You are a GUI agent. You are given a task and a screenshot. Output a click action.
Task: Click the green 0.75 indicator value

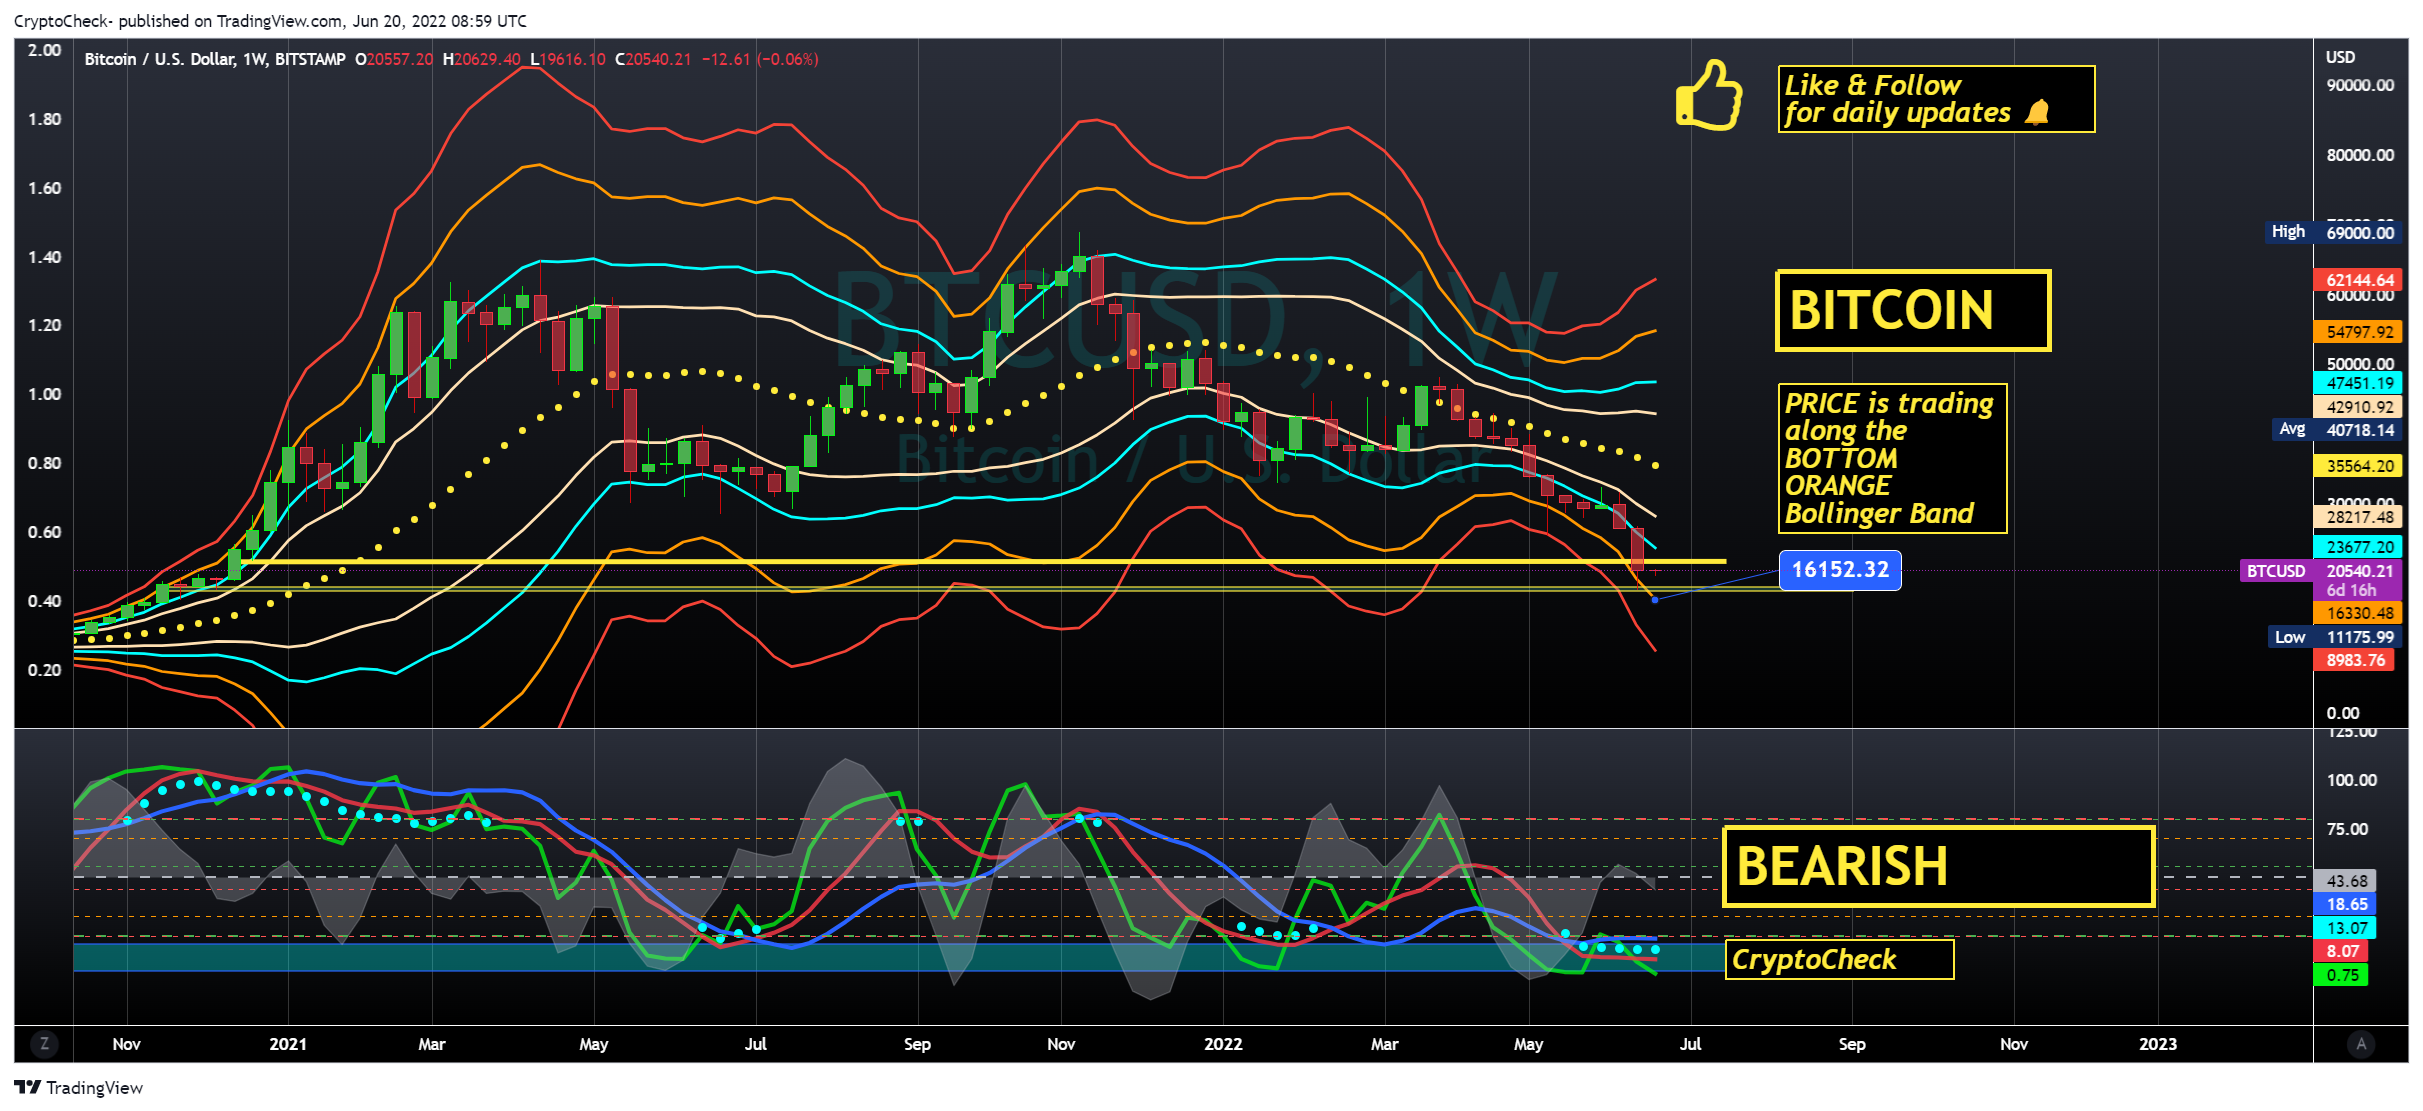click(2340, 975)
